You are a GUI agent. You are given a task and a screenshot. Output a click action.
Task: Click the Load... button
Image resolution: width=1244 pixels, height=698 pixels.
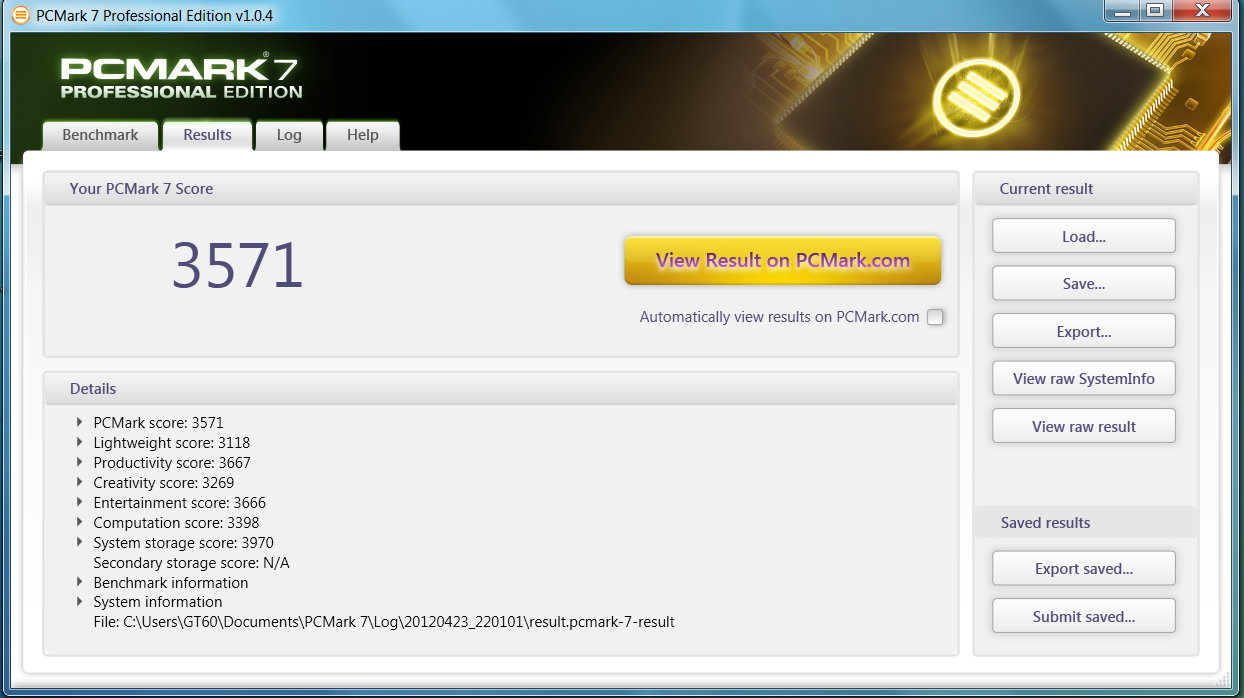[x=1084, y=237]
